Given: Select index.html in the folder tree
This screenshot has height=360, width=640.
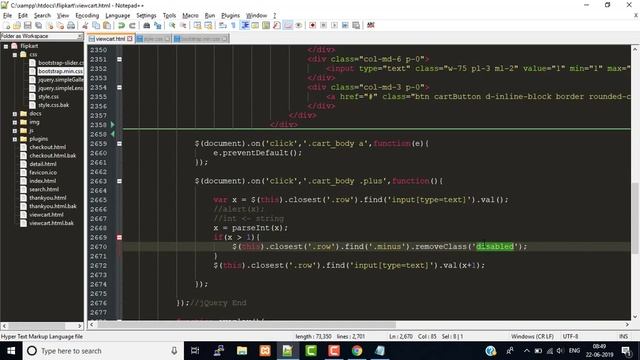Looking at the screenshot, I should coord(42,181).
